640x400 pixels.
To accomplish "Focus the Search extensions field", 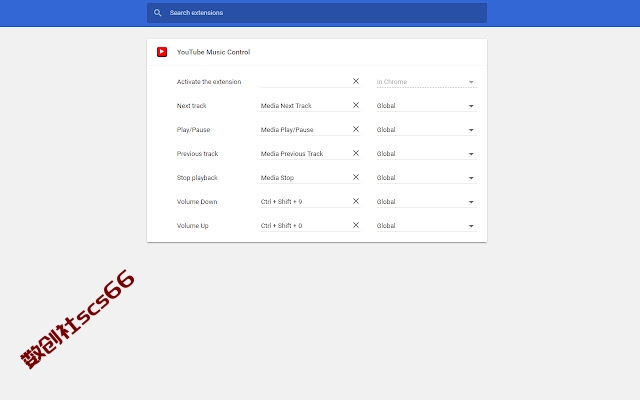I will [x=317, y=13].
